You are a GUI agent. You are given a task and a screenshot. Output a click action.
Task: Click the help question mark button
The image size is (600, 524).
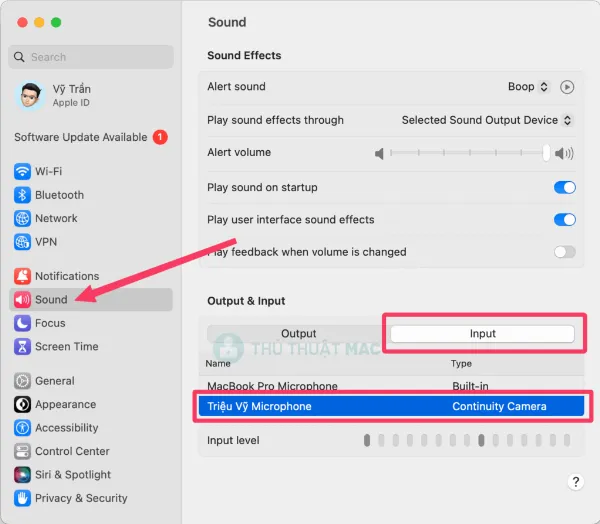(x=575, y=482)
